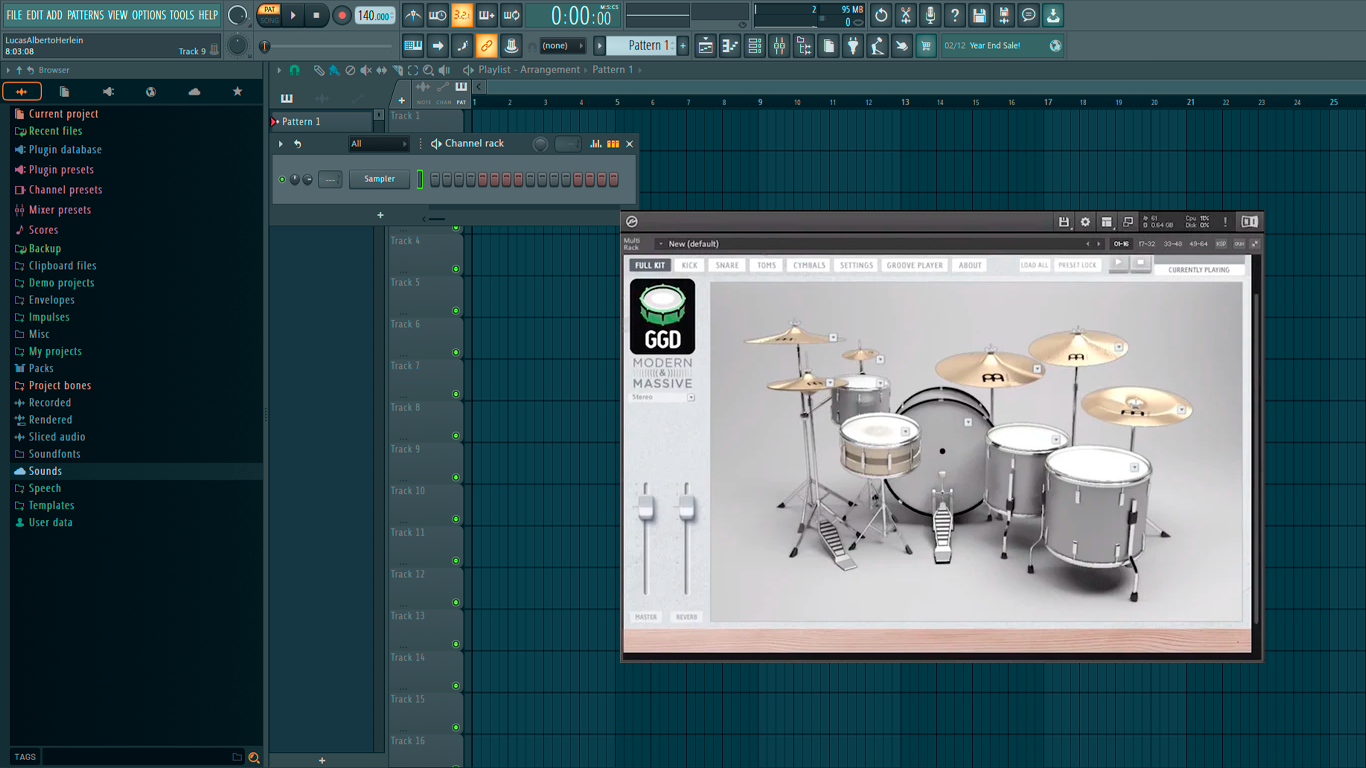The height and width of the screenshot is (768, 1366).
Task: Click the render audio export icon
Action: pyautogui.click(x=1004, y=15)
